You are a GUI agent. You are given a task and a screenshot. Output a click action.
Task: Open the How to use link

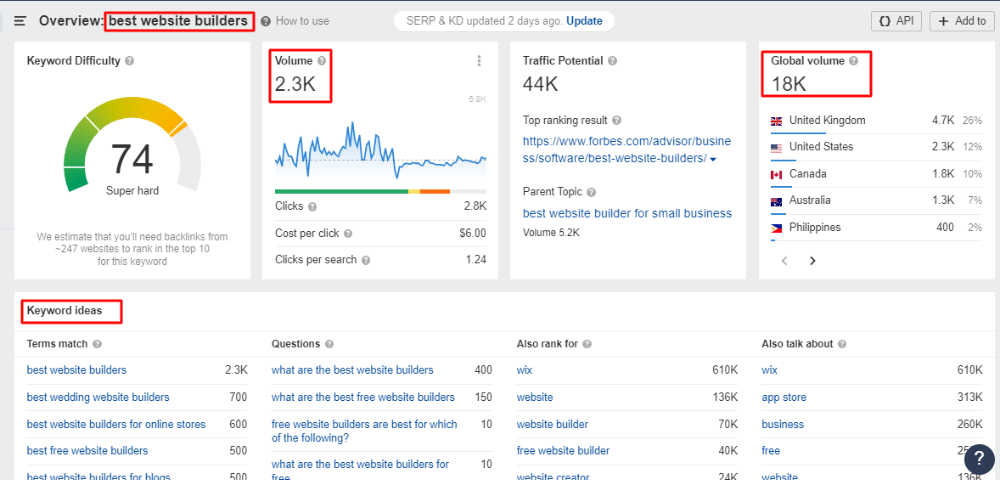(302, 21)
